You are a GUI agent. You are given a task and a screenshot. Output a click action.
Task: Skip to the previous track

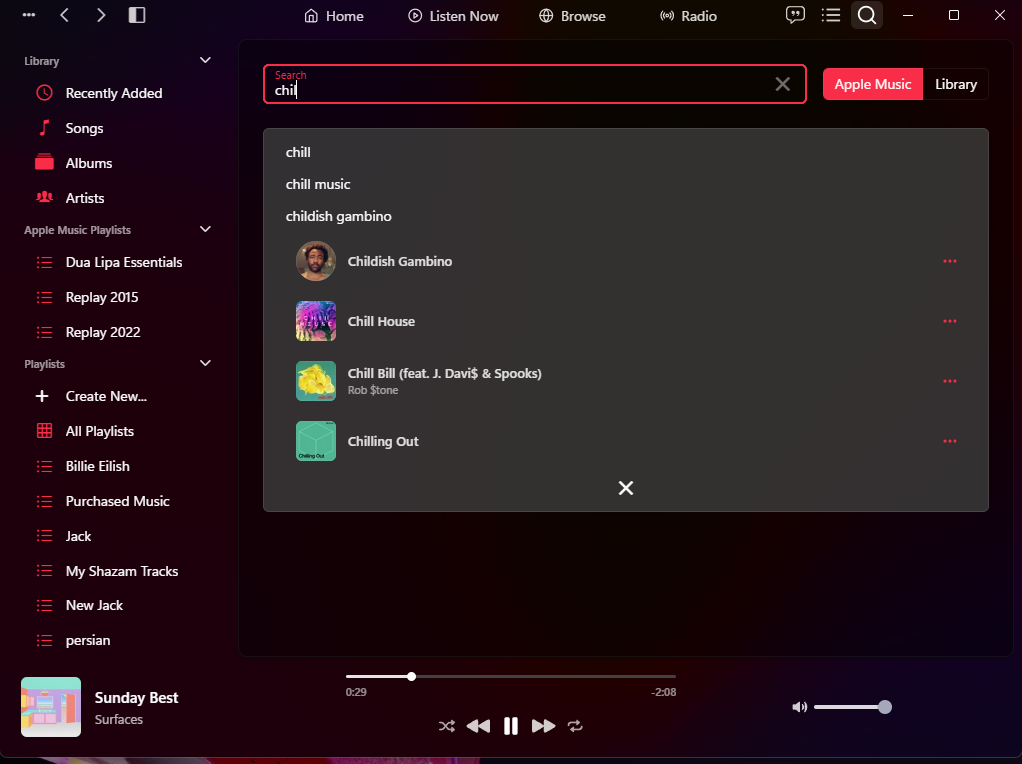478,726
